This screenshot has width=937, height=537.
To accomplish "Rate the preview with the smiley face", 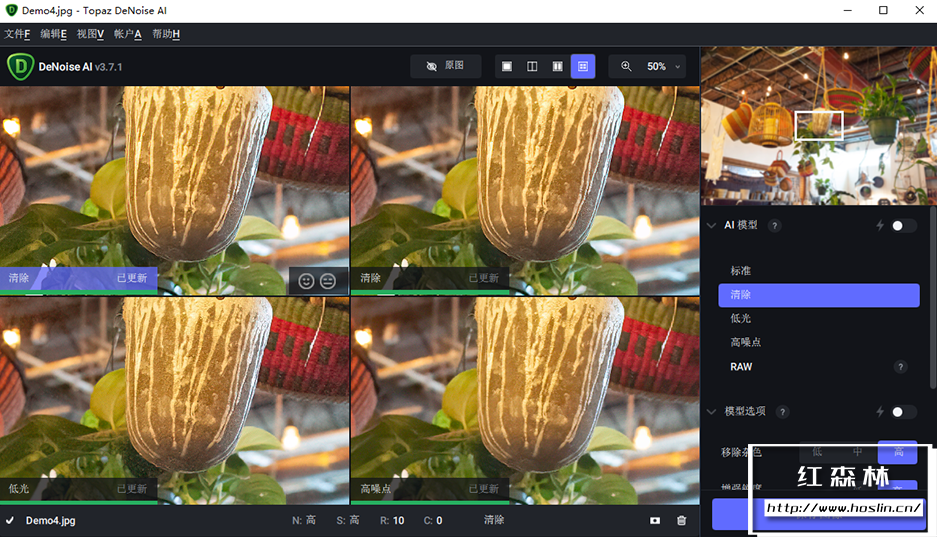I will coord(307,281).
